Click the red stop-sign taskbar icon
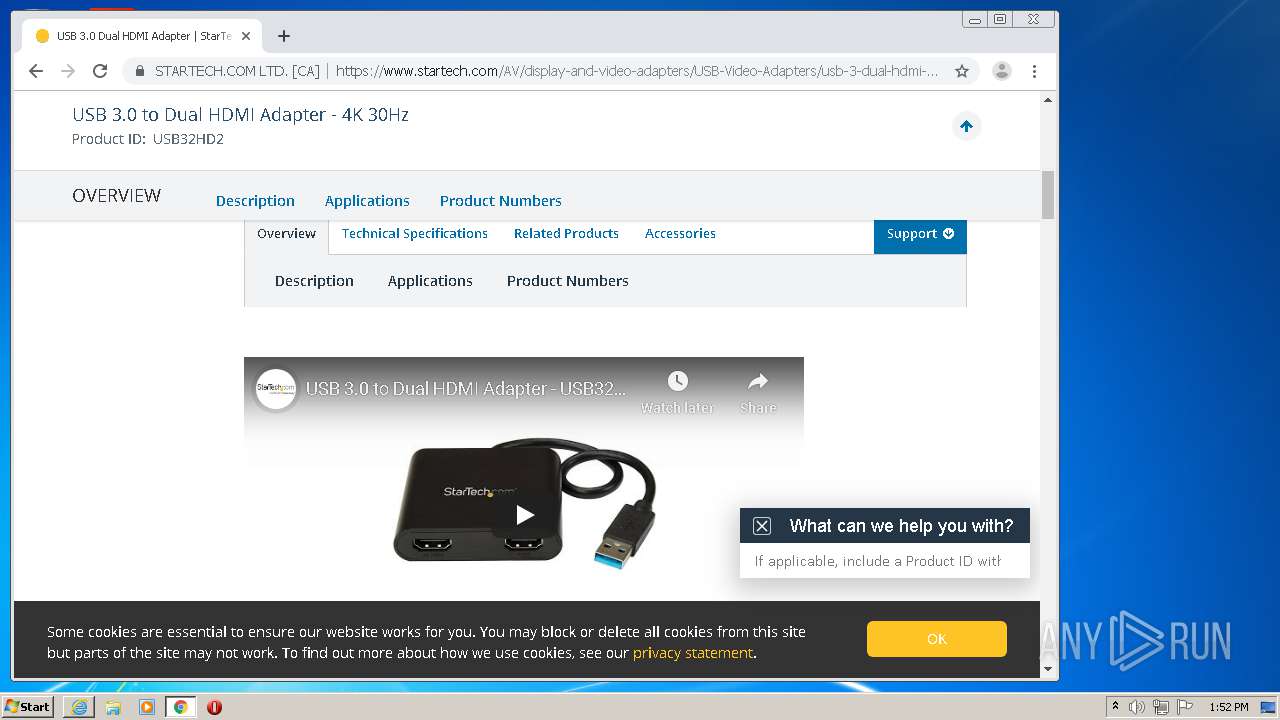1280x720 pixels. (x=214, y=707)
